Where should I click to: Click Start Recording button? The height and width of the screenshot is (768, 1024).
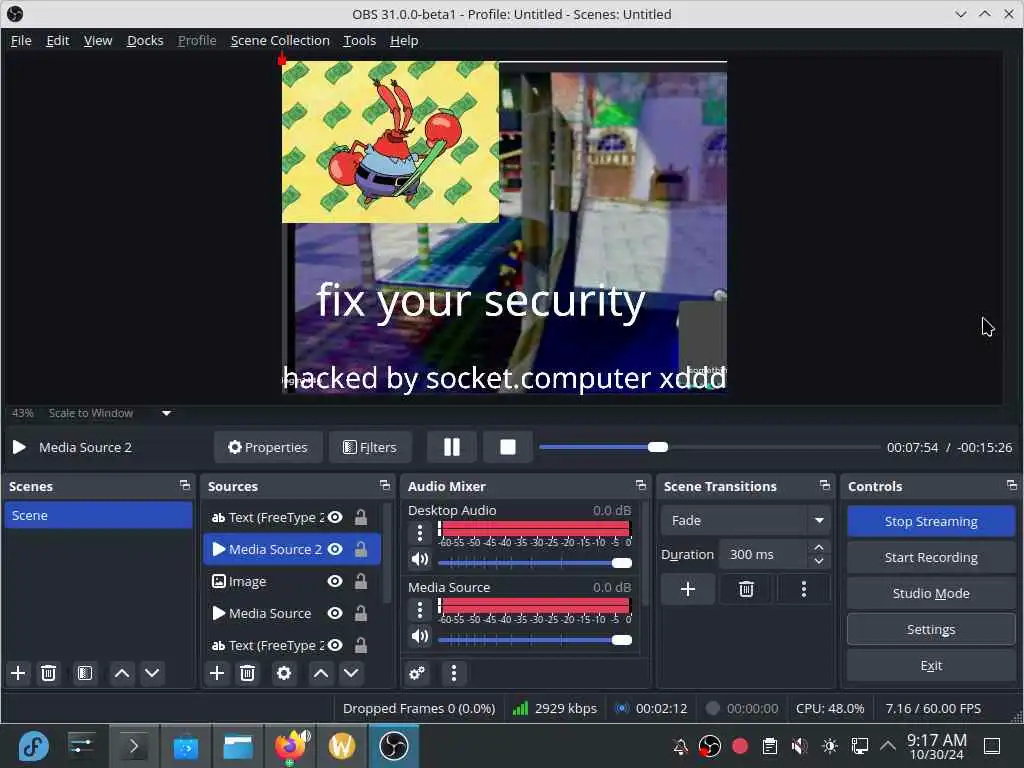point(931,557)
